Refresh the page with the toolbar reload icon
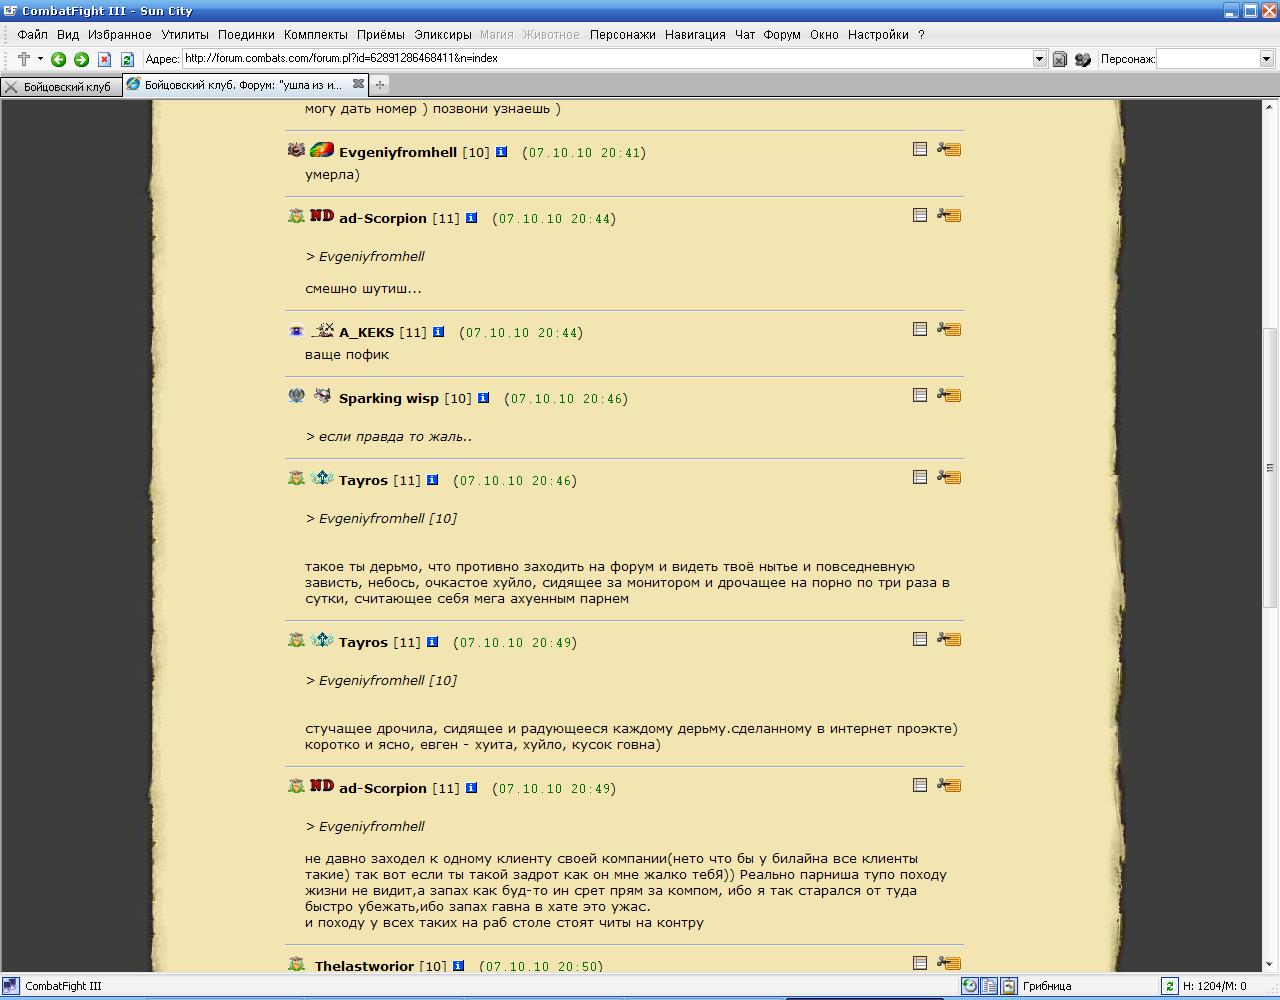 click(x=127, y=59)
